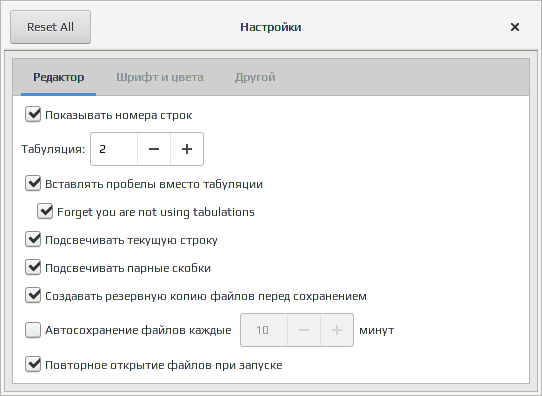Click the Табуляция: label
This screenshot has height=396, width=542.
click(x=53, y=149)
